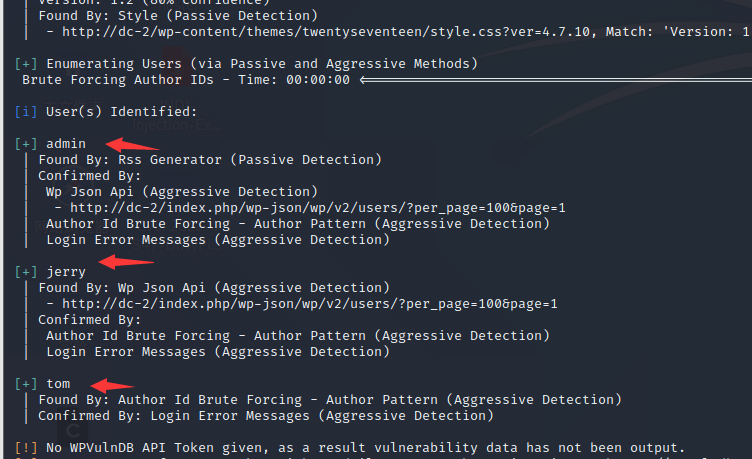Click the [+] marker beside tom
This screenshot has height=459, width=752.
click(27, 384)
